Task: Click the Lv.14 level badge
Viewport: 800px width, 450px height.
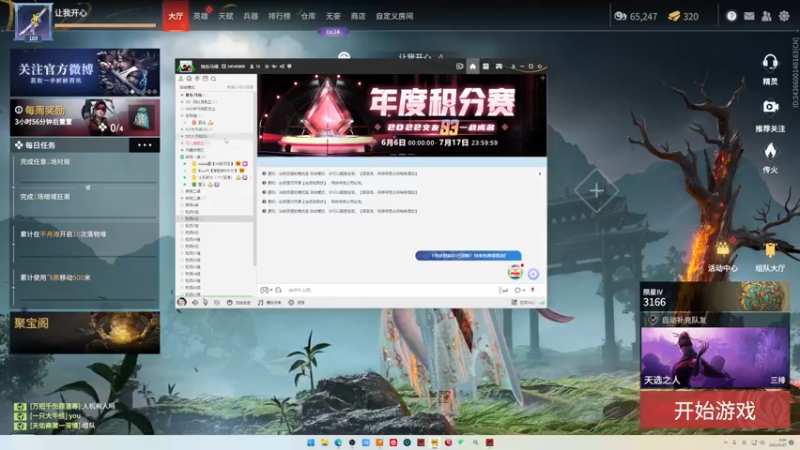Action: click(333, 32)
